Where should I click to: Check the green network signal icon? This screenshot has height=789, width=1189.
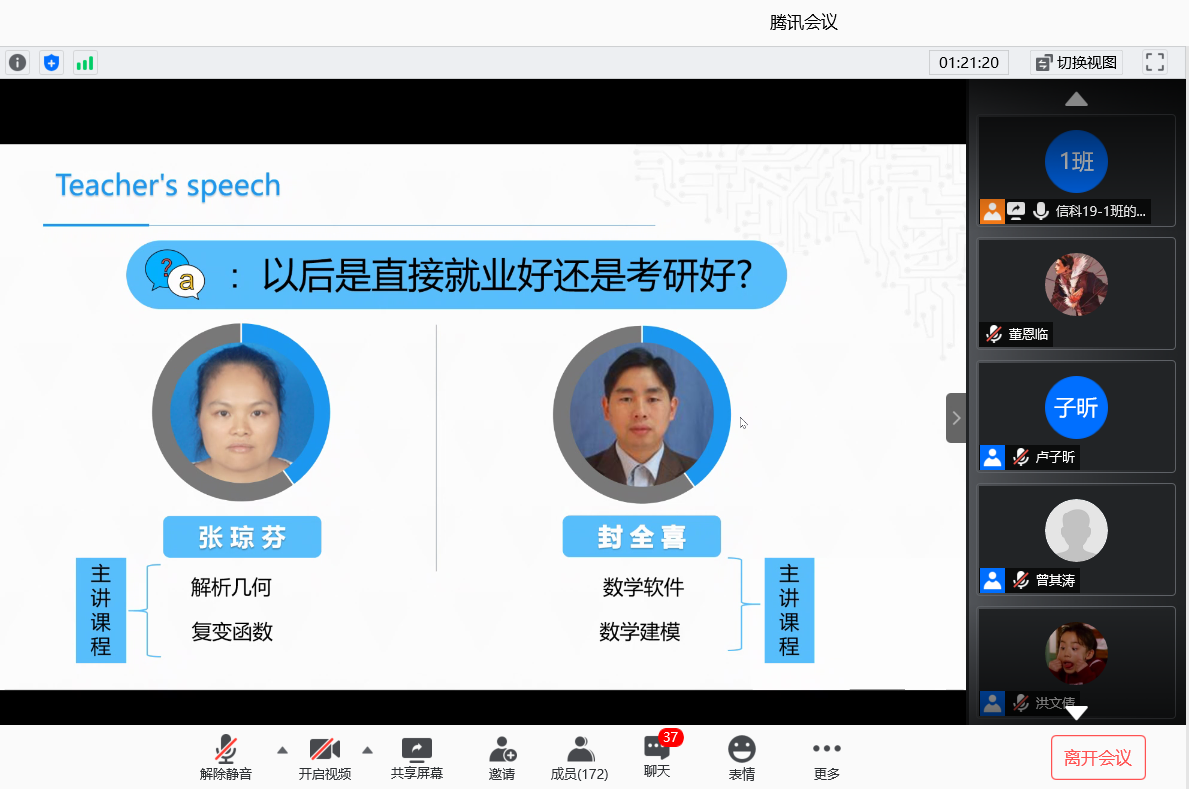tap(85, 63)
